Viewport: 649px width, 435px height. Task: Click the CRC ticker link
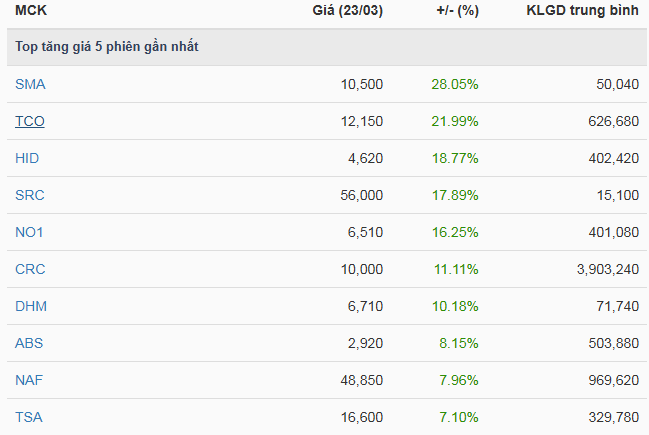pyautogui.click(x=30, y=269)
